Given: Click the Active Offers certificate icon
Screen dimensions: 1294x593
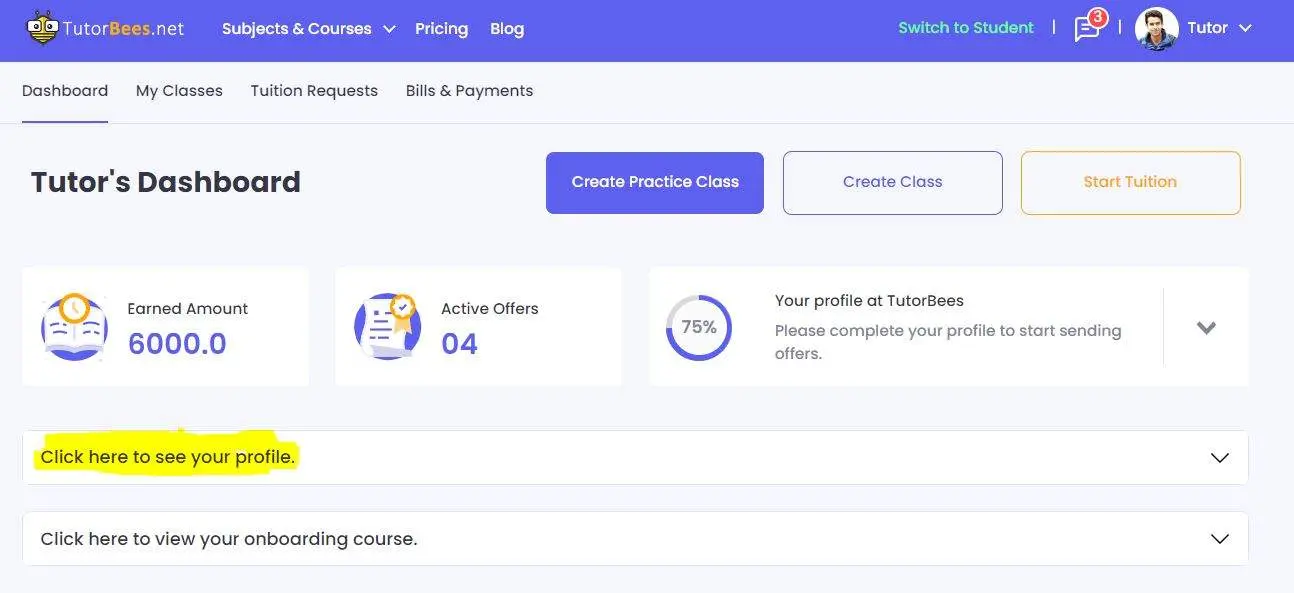Looking at the screenshot, I should [x=386, y=327].
